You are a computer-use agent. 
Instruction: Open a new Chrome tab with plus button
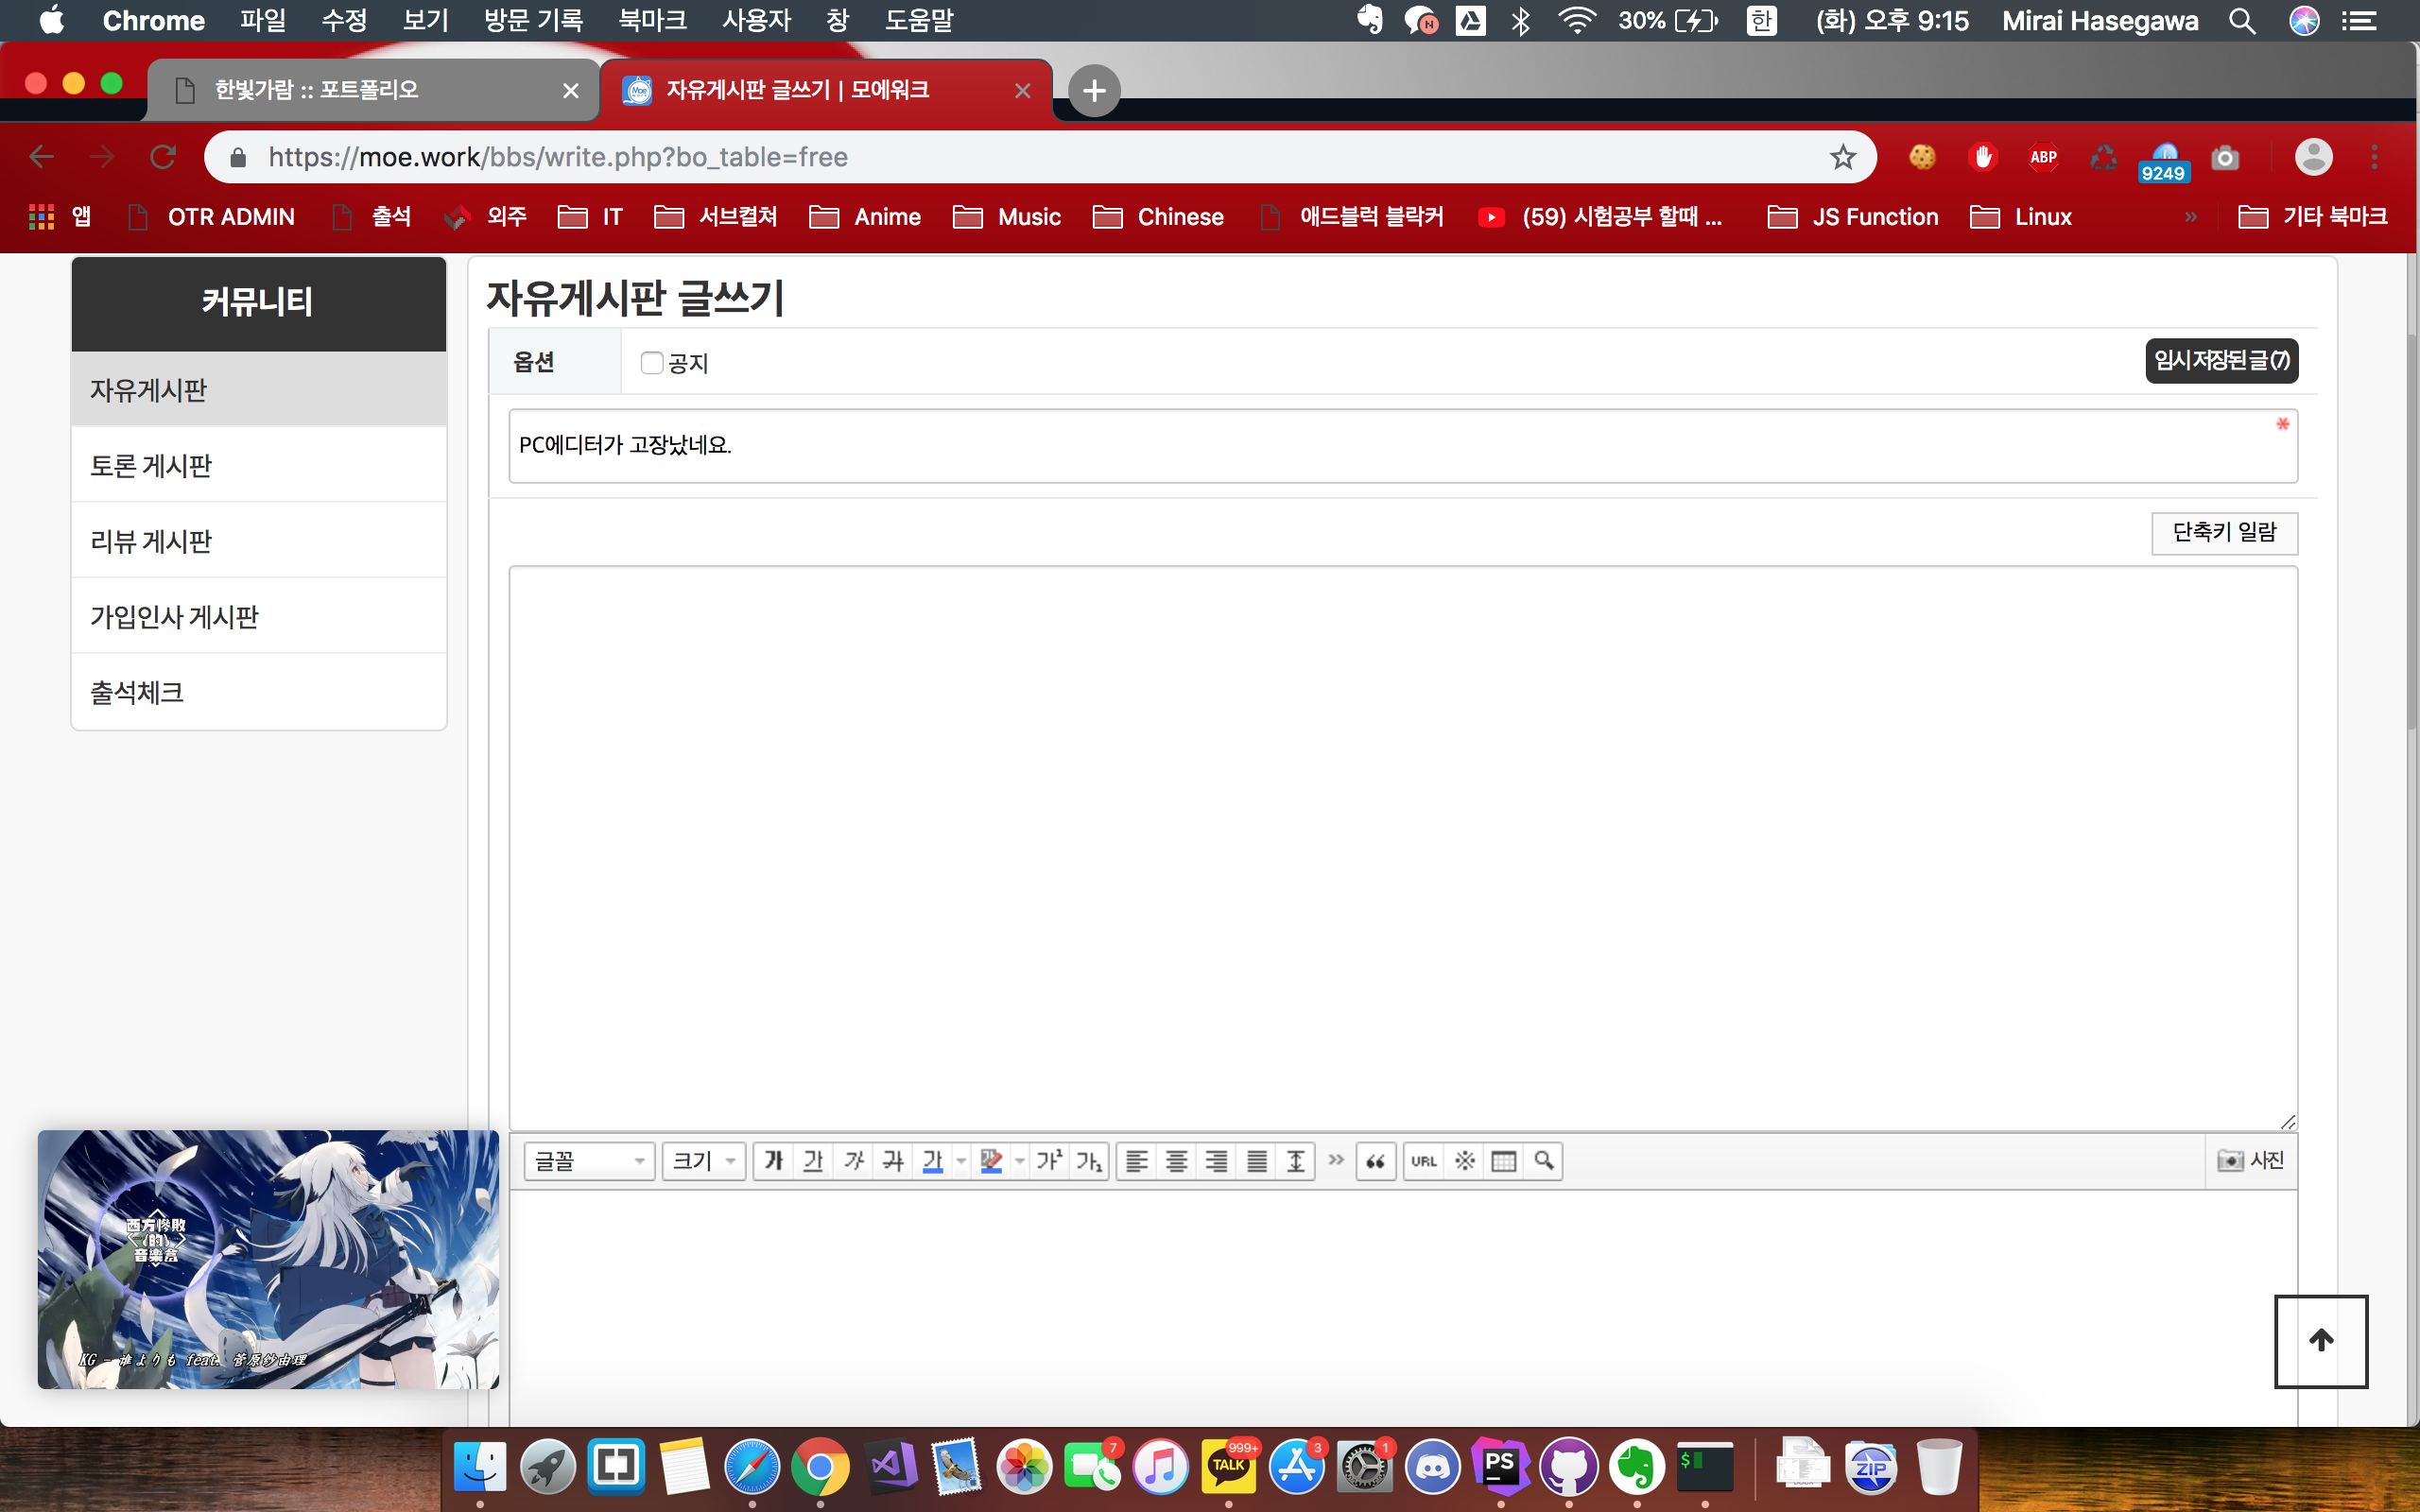[1094, 91]
